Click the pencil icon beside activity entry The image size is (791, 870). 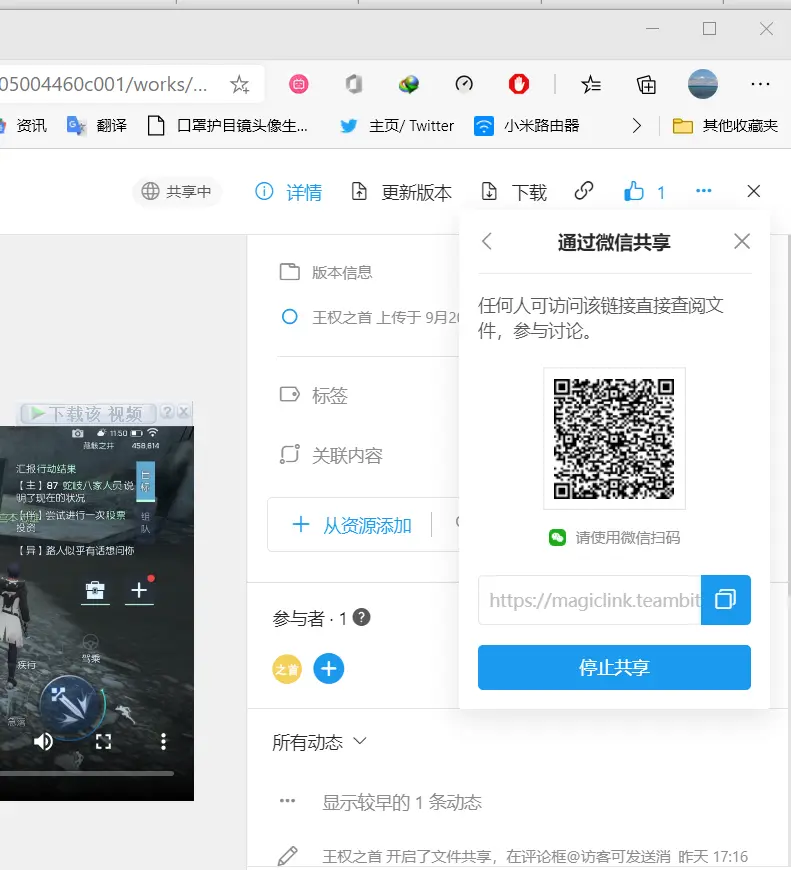[x=287, y=856]
